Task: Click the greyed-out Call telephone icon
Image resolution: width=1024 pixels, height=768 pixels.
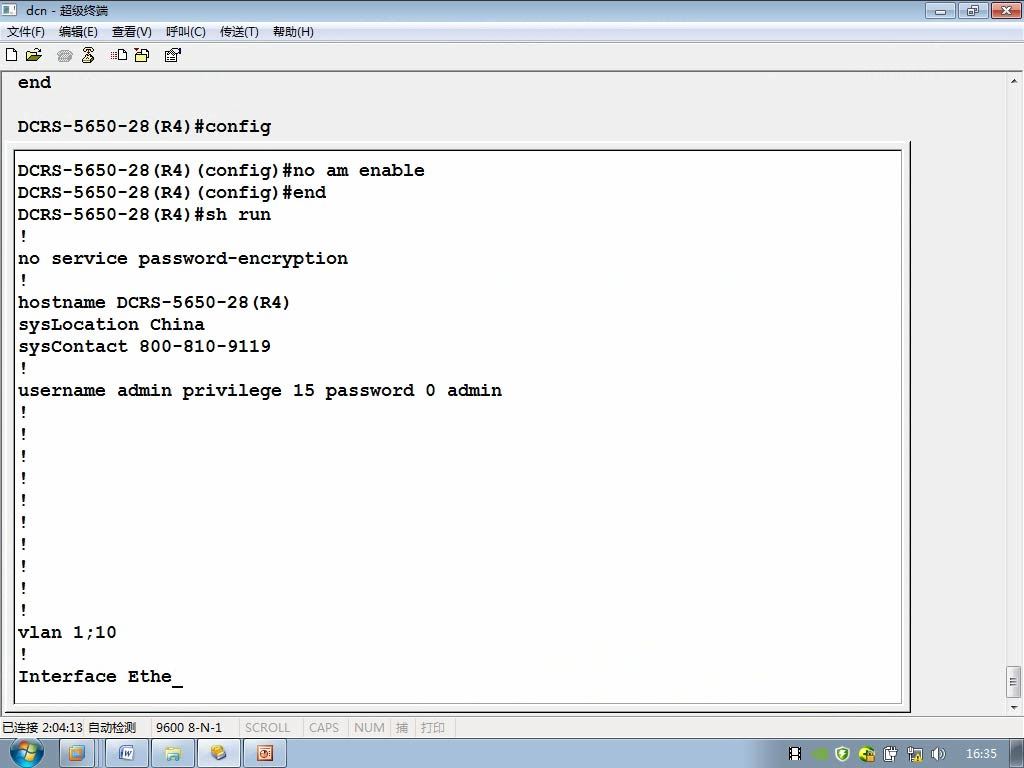Action: tap(64, 56)
